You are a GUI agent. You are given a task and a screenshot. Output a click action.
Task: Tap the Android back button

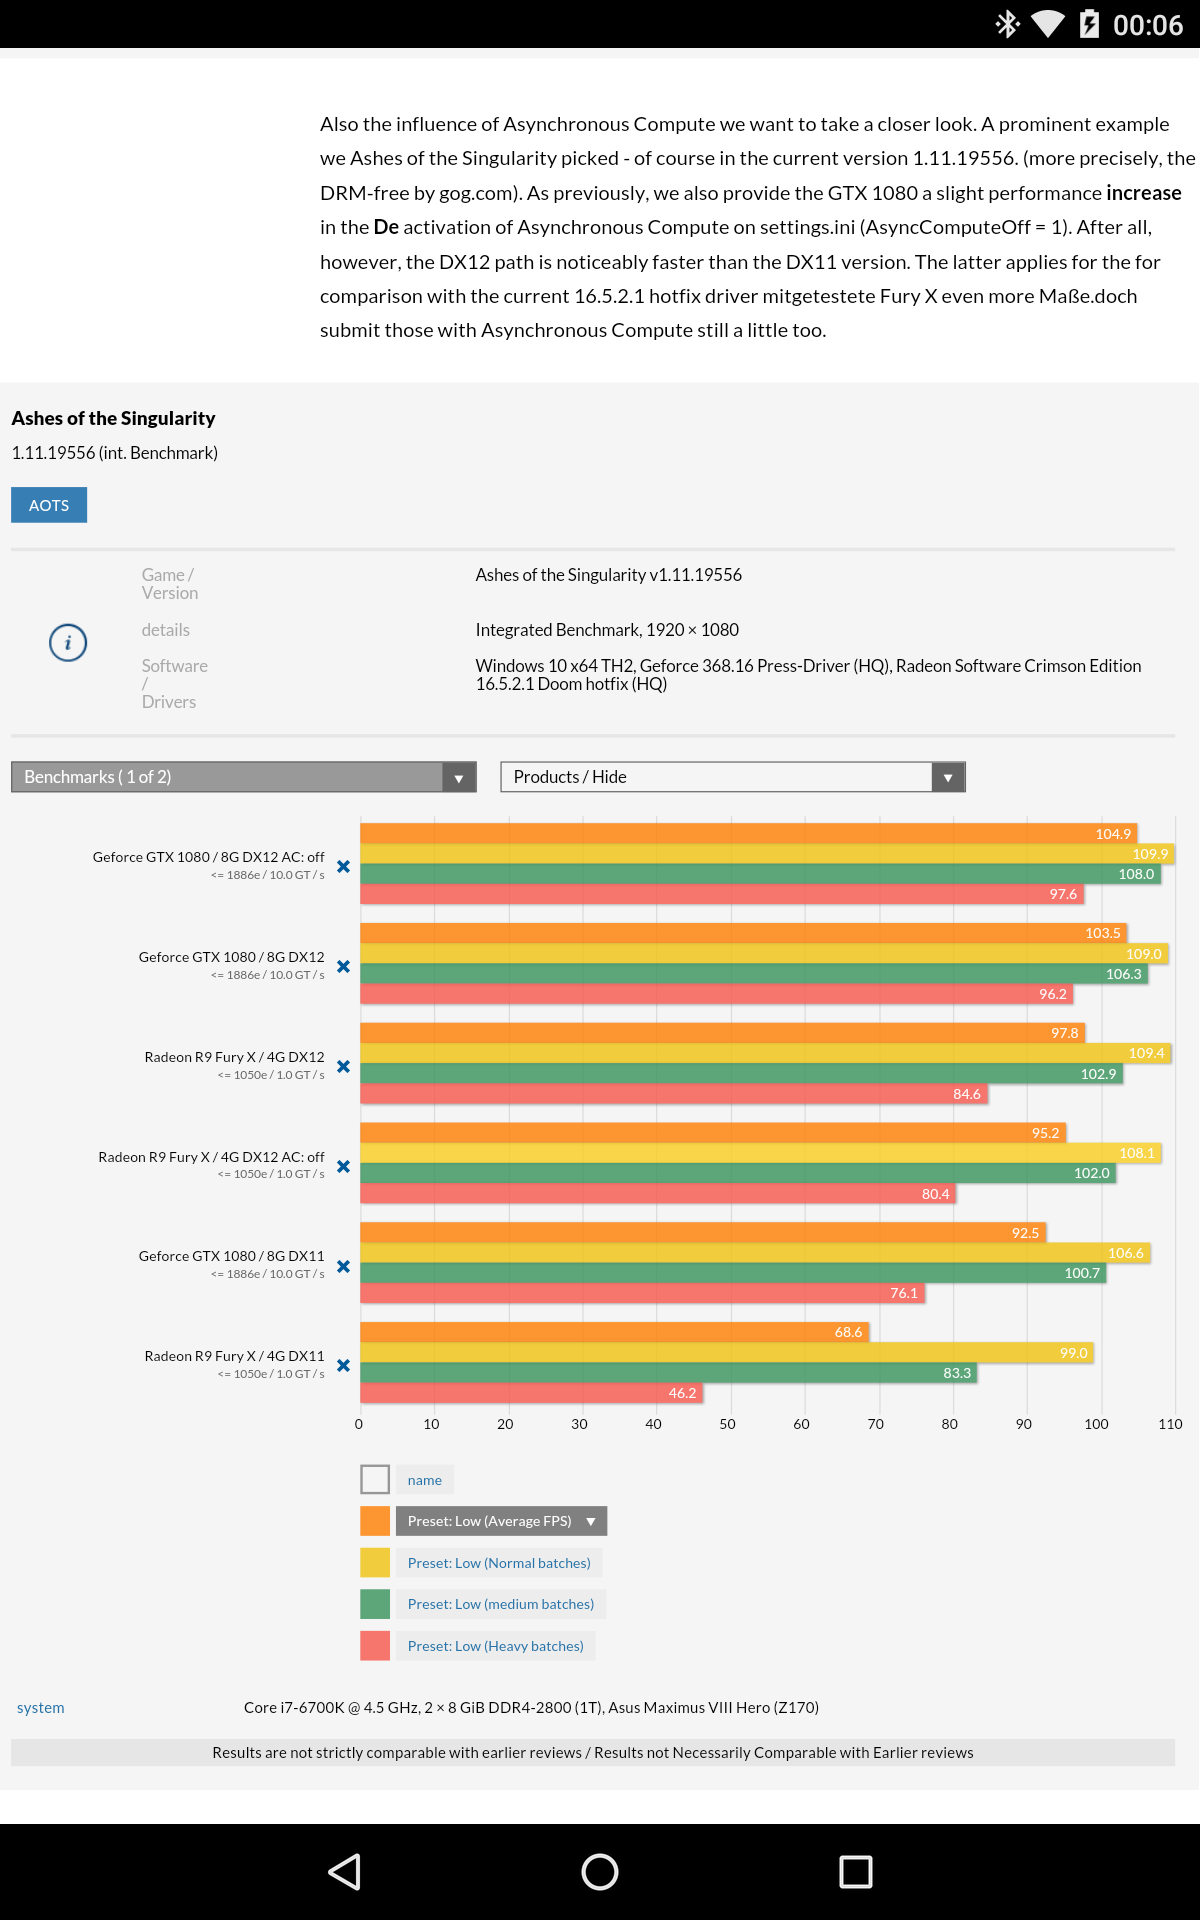(345, 1871)
